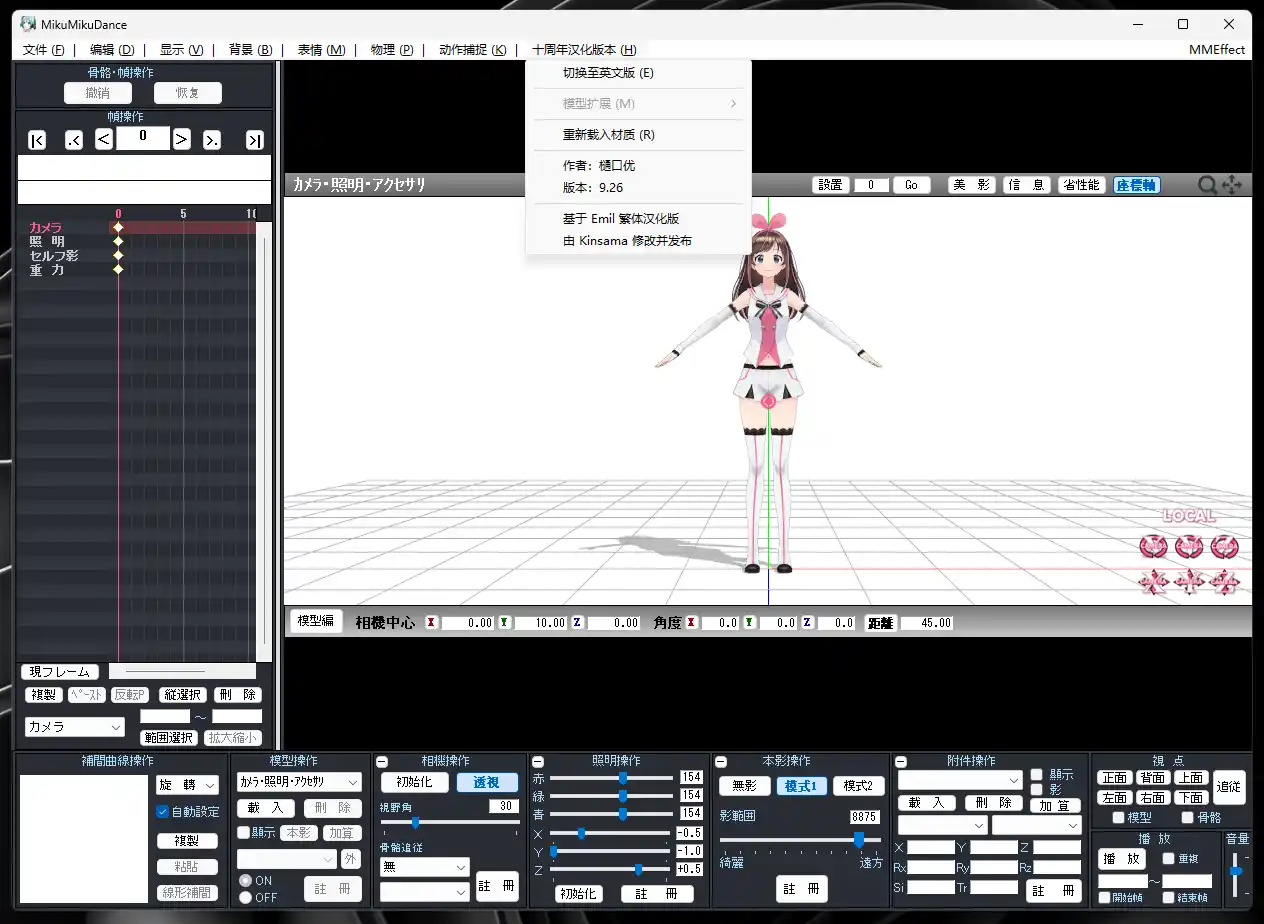Click the 相機中心 Y axis icon
This screenshot has height=924, width=1264.
pos(504,622)
